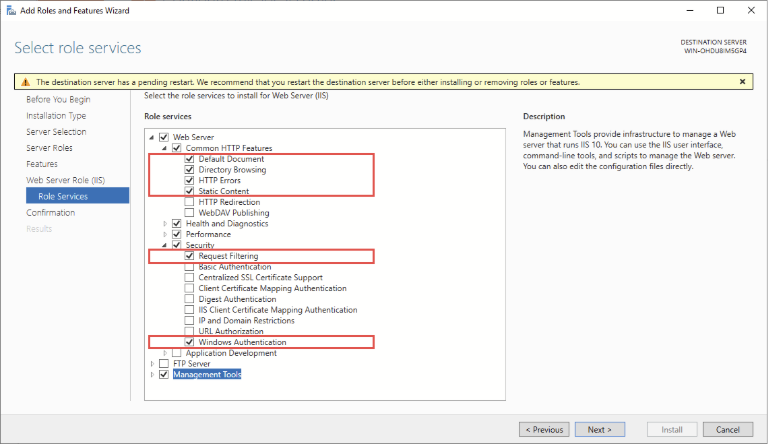Check the WebDAV Publishing checkbox
The image size is (768, 444).
(190, 213)
